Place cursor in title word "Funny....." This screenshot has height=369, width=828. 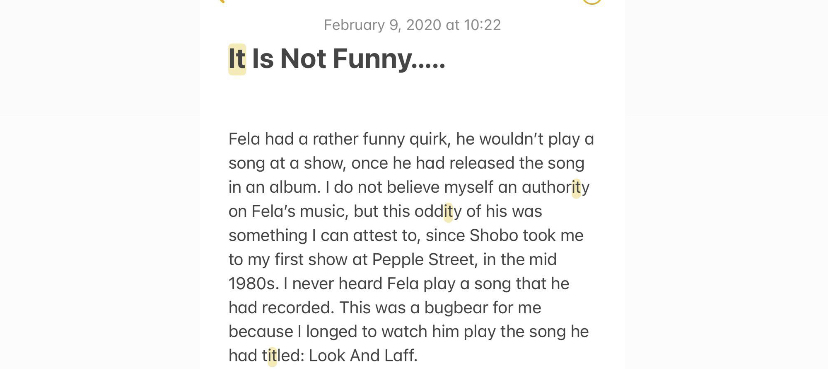[x=389, y=59]
